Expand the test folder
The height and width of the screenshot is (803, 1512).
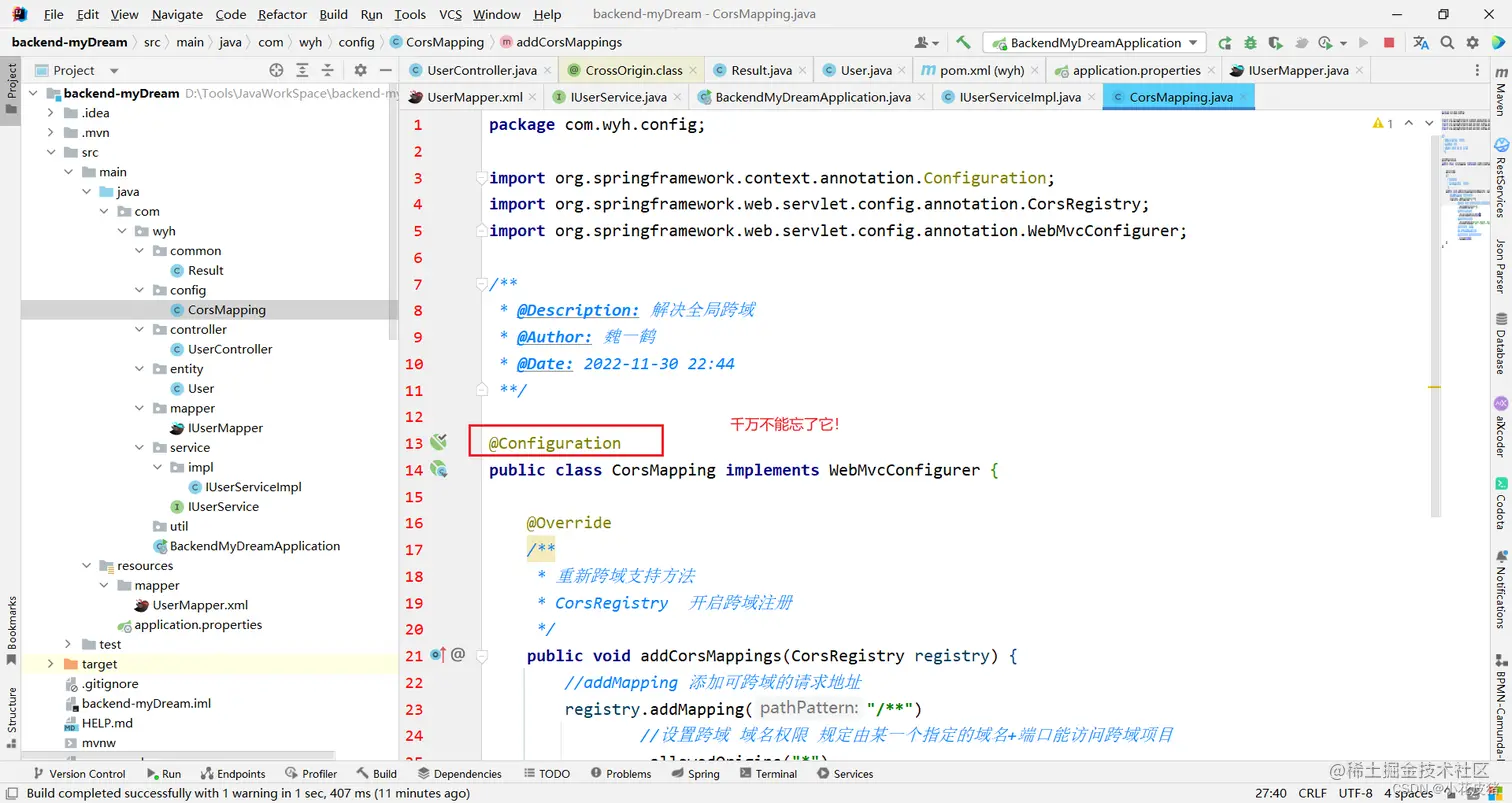(x=68, y=644)
